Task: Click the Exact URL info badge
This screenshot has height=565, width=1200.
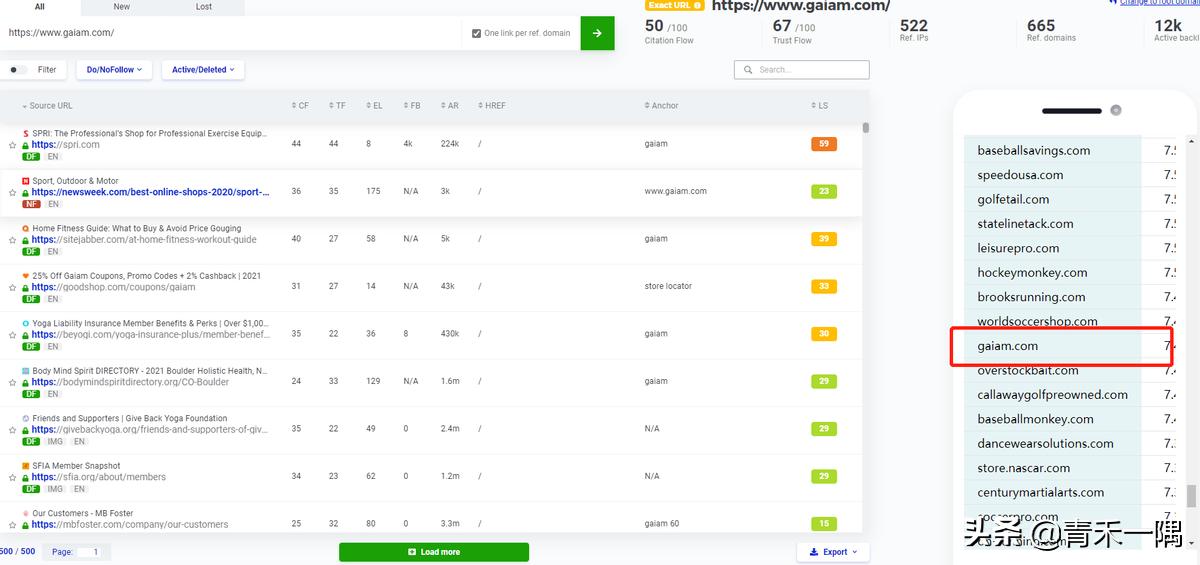Action: [x=675, y=5]
